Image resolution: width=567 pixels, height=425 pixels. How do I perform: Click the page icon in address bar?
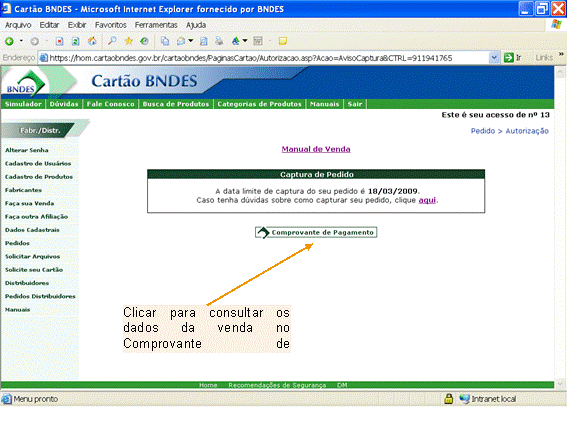coord(43,58)
